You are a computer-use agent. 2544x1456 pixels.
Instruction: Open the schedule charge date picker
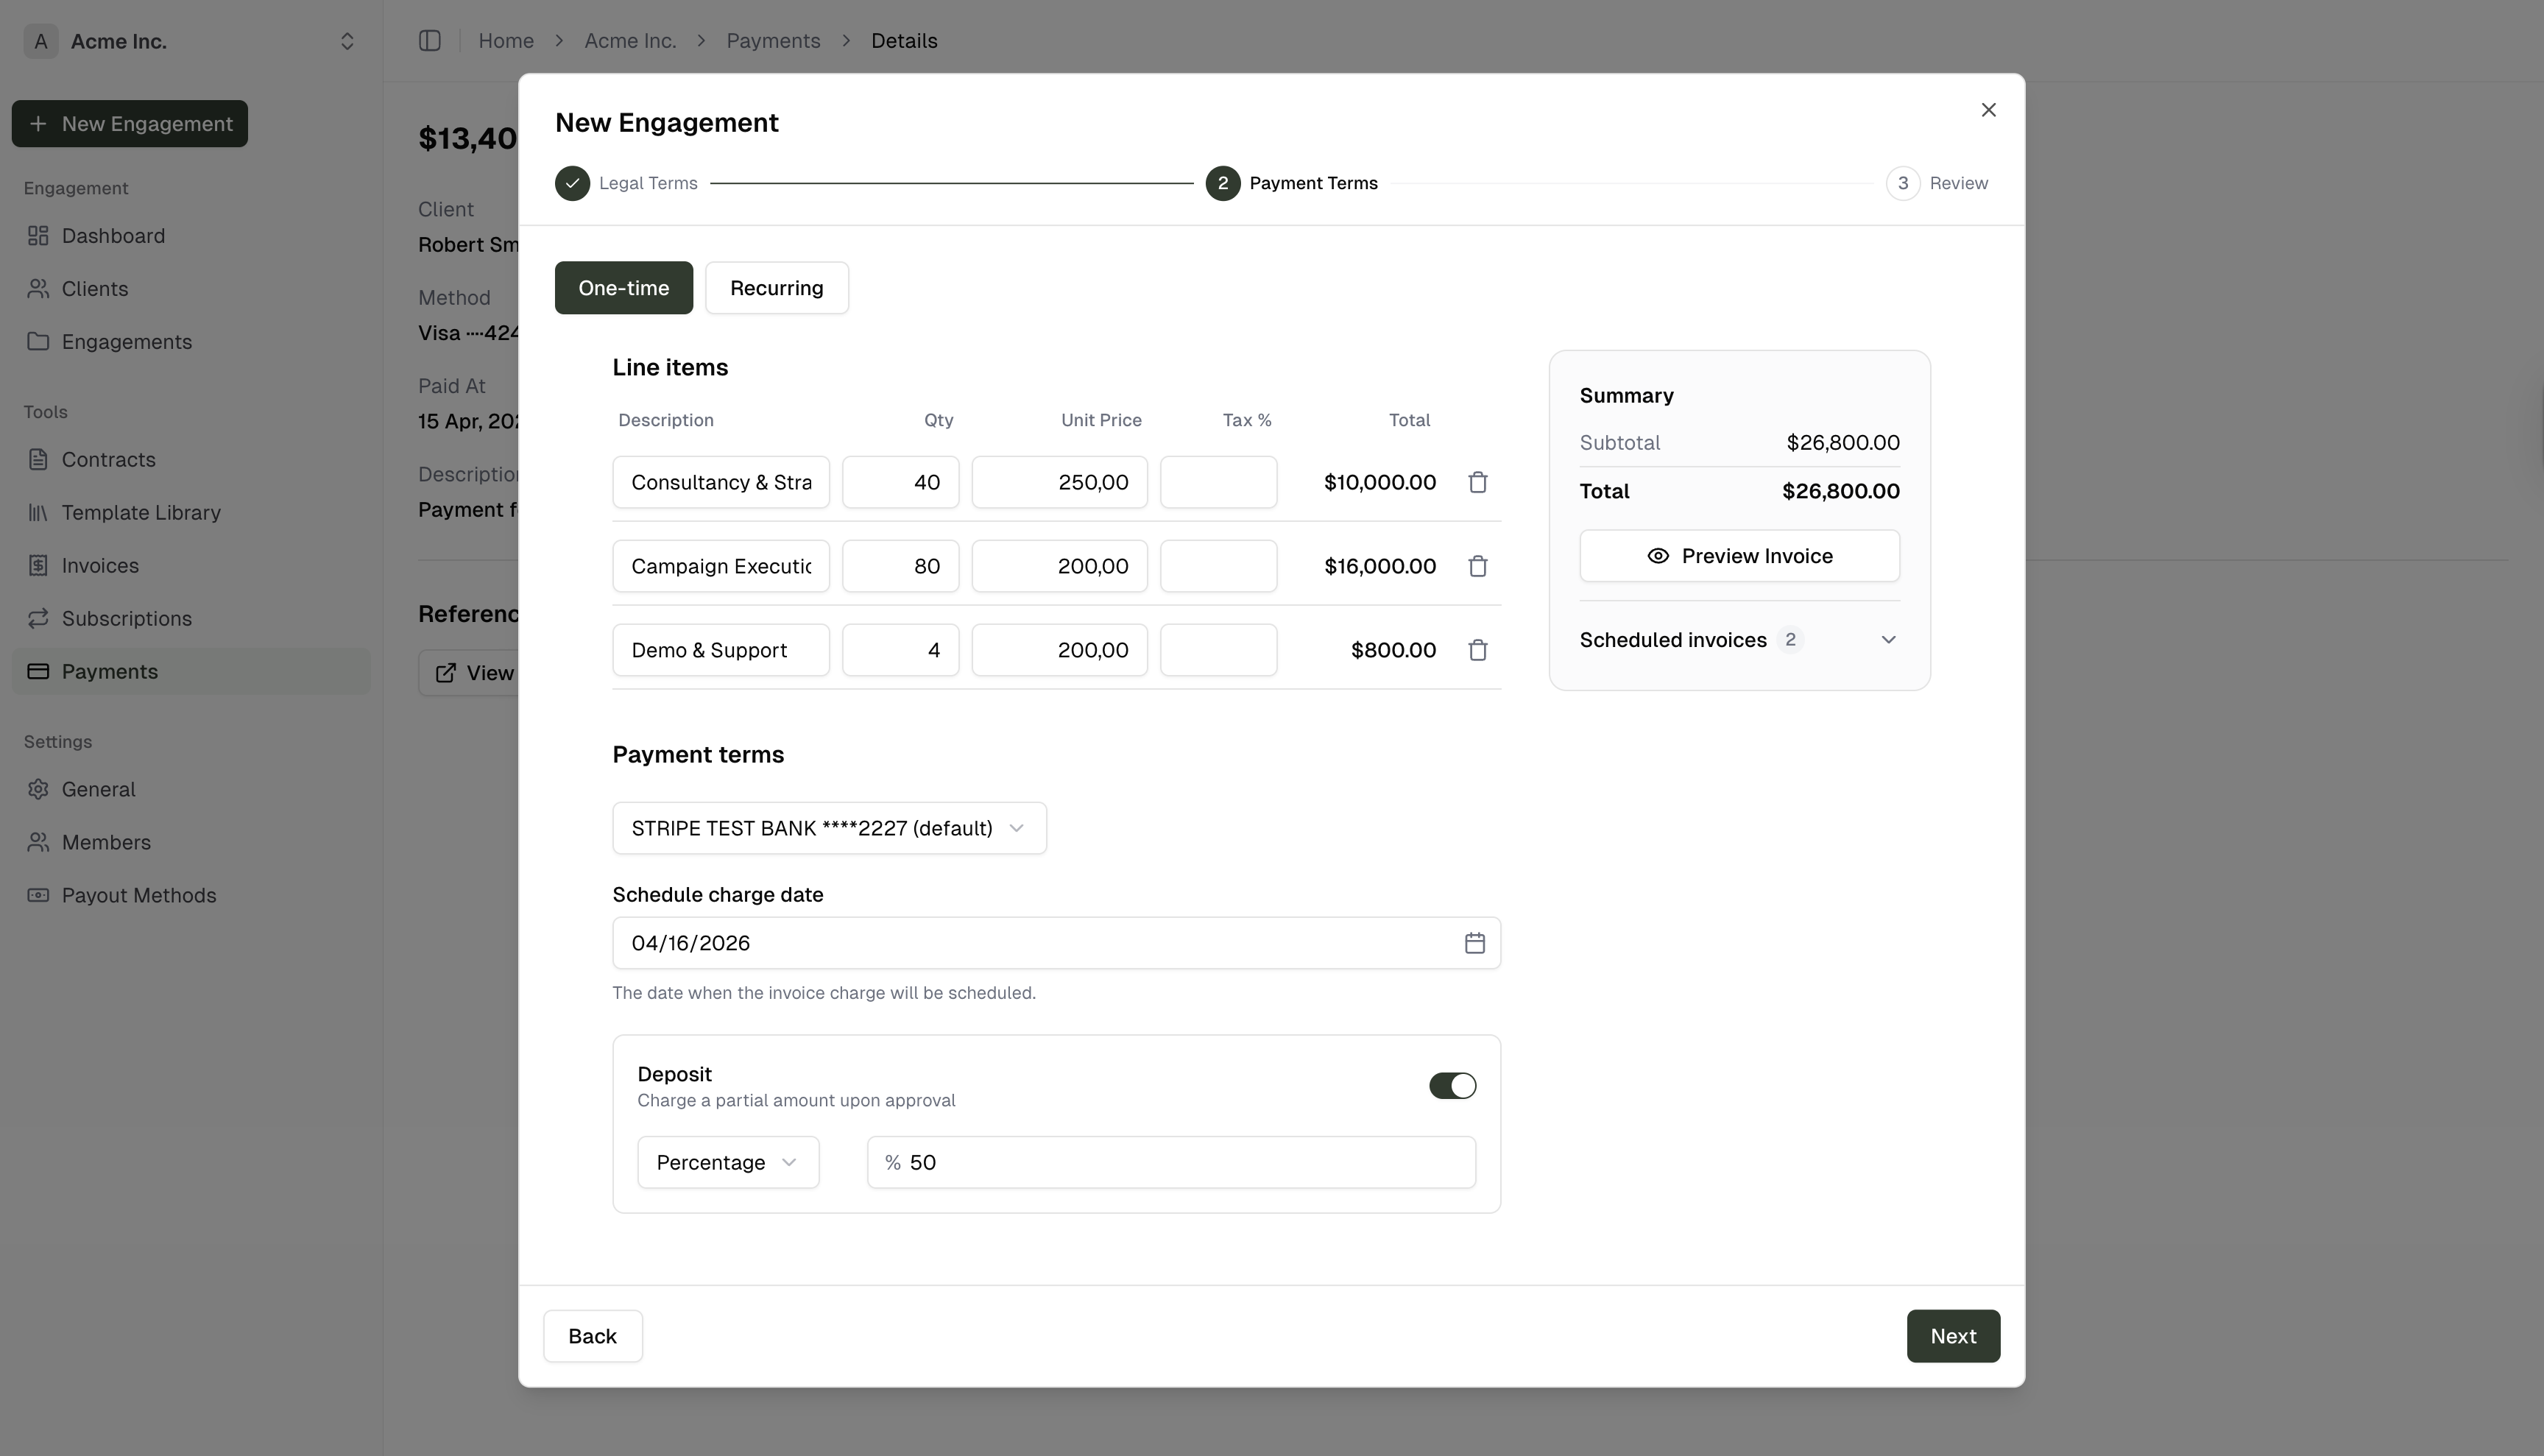click(x=1474, y=941)
